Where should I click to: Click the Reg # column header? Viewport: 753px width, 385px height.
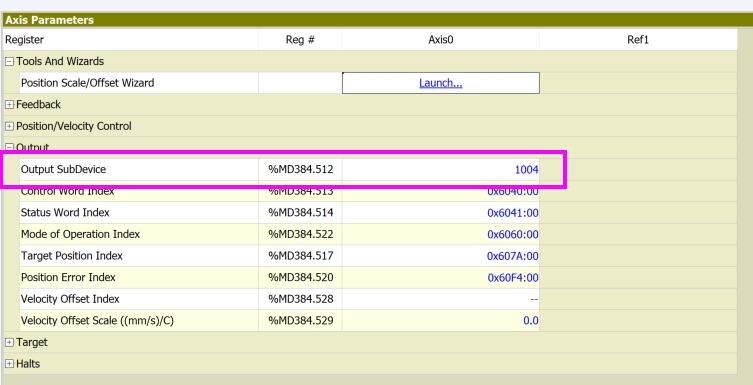tap(300, 40)
